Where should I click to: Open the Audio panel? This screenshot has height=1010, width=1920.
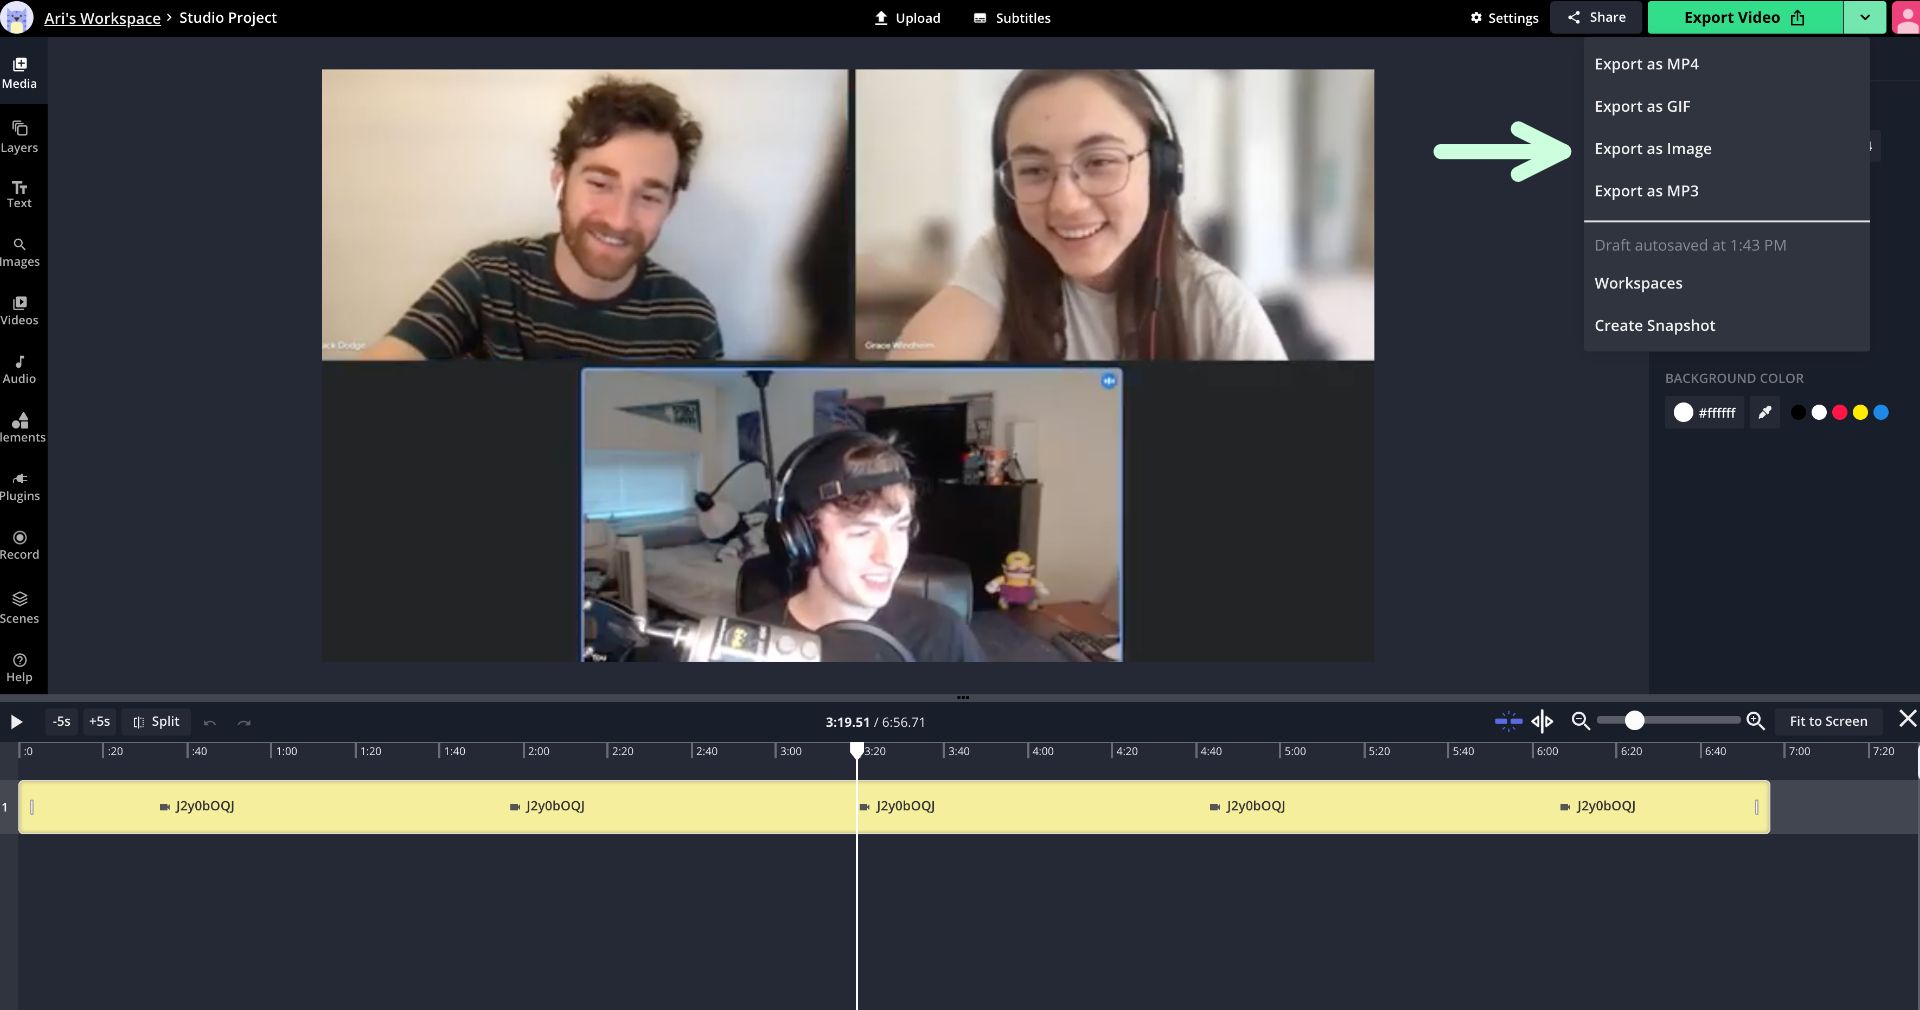click(x=19, y=369)
